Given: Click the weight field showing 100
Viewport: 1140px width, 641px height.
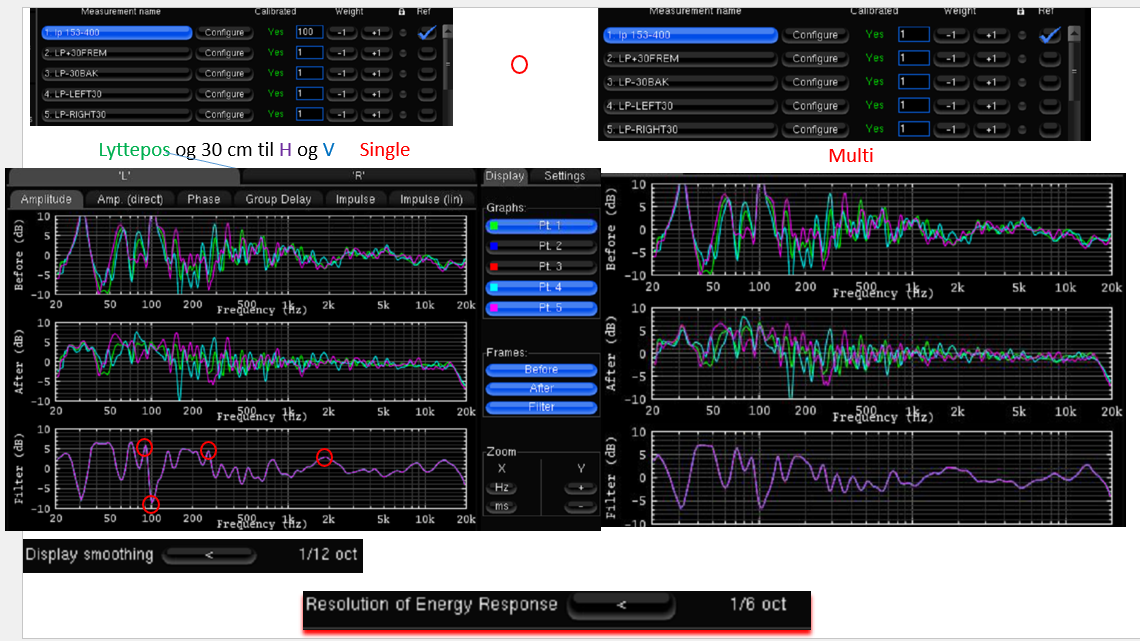Looking at the screenshot, I should click(309, 32).
